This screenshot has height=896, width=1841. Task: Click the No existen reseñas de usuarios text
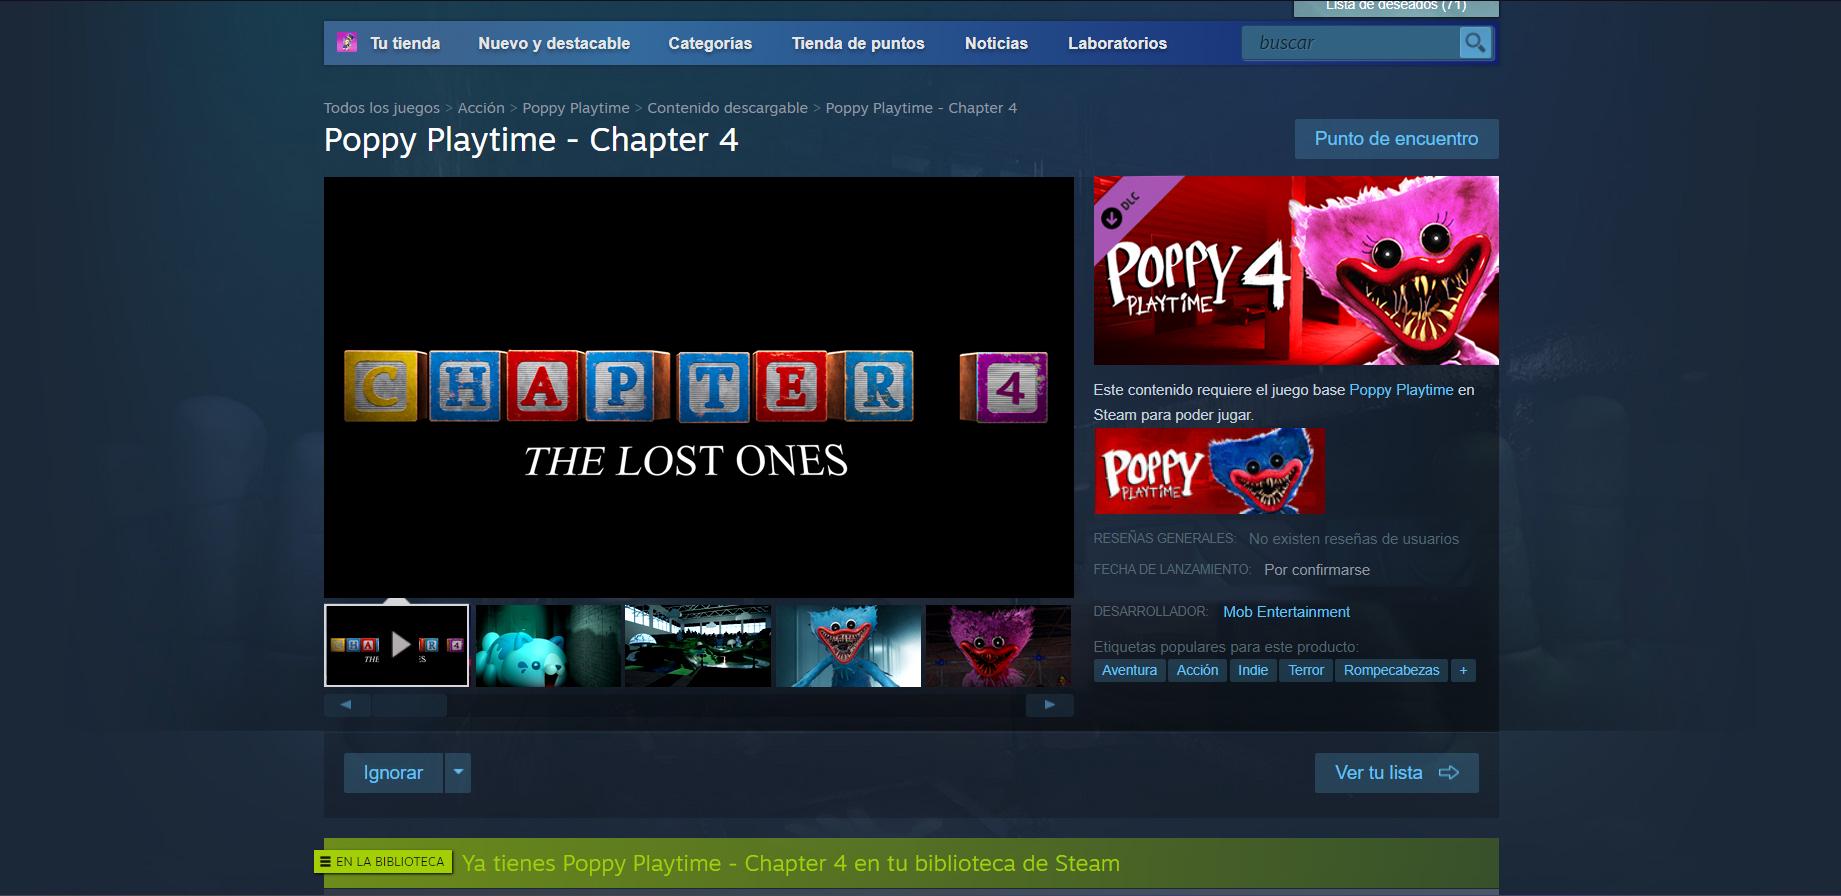1354,539
